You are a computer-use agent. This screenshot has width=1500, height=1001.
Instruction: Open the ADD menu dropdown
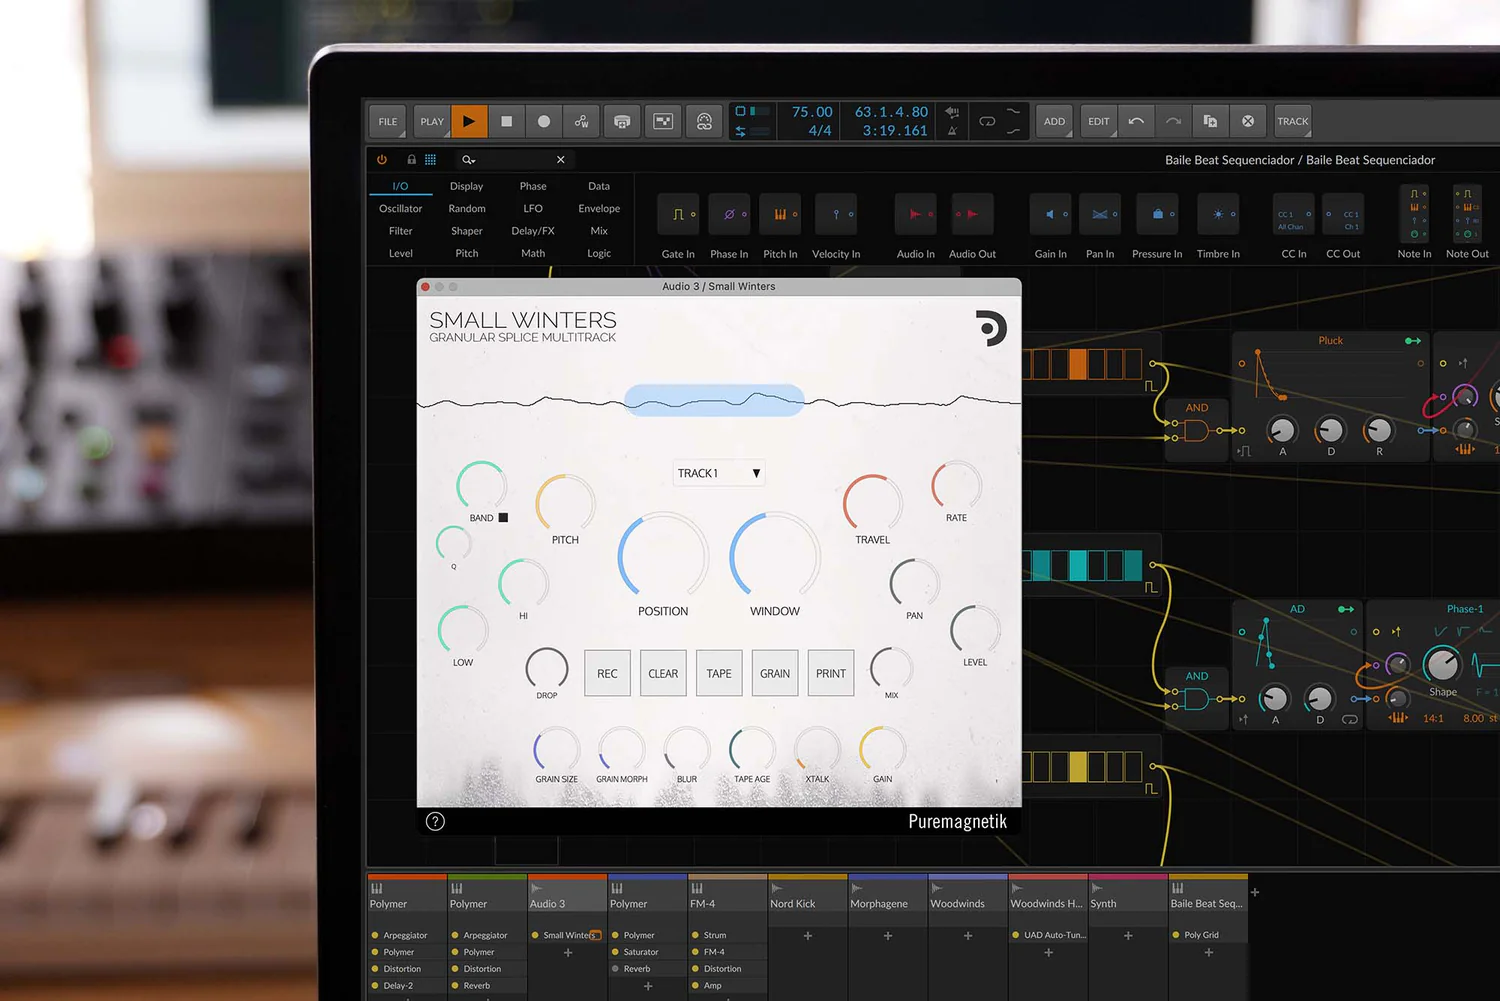coord(1055,121)
